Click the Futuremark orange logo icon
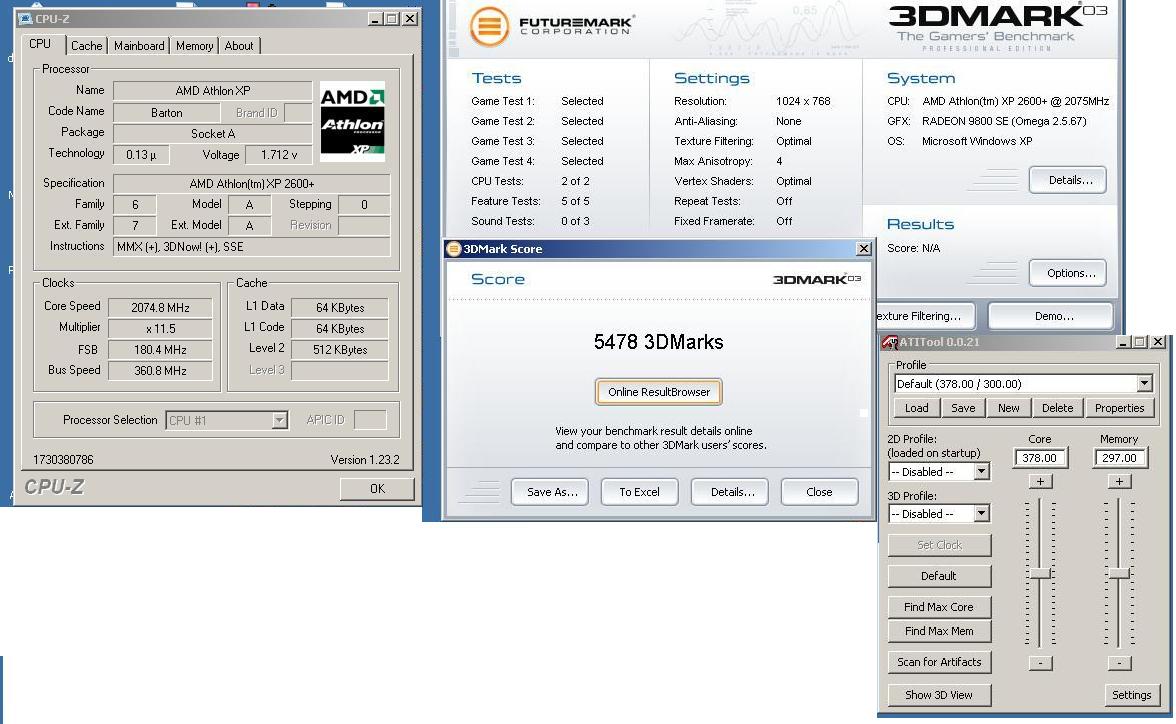The height and width of the screenshot is (724, 1176). pos(489,26)
